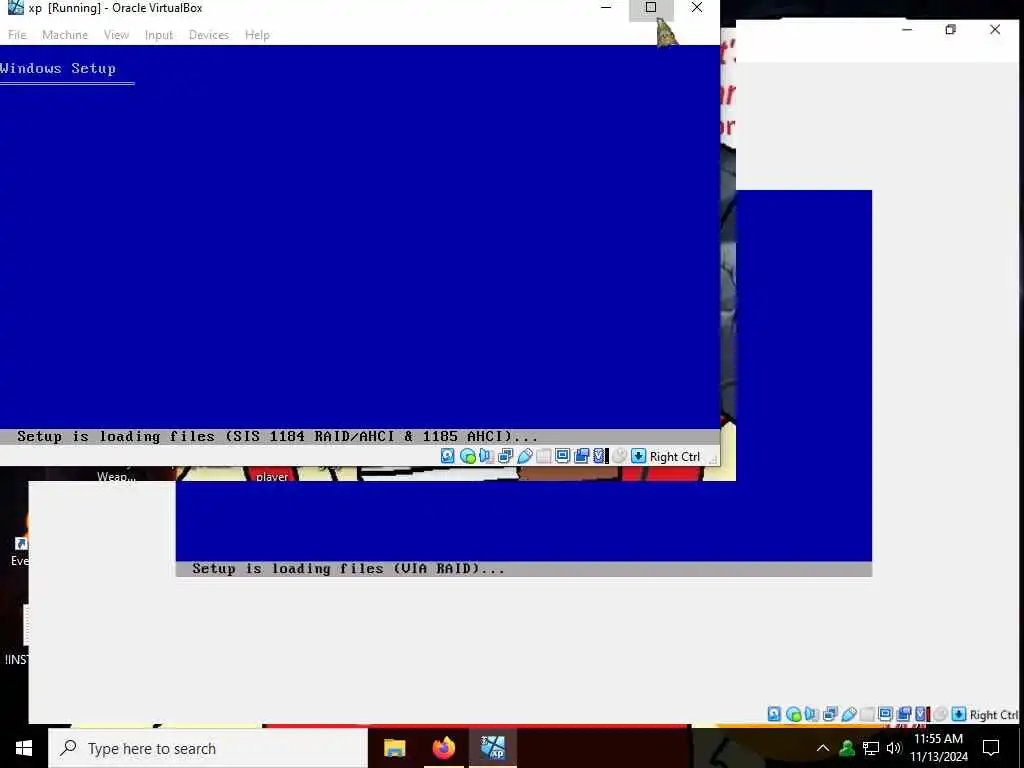This screenshot has height=768, width=1024.
Task: Open the volume control in system tray
Action: (893, 748)
